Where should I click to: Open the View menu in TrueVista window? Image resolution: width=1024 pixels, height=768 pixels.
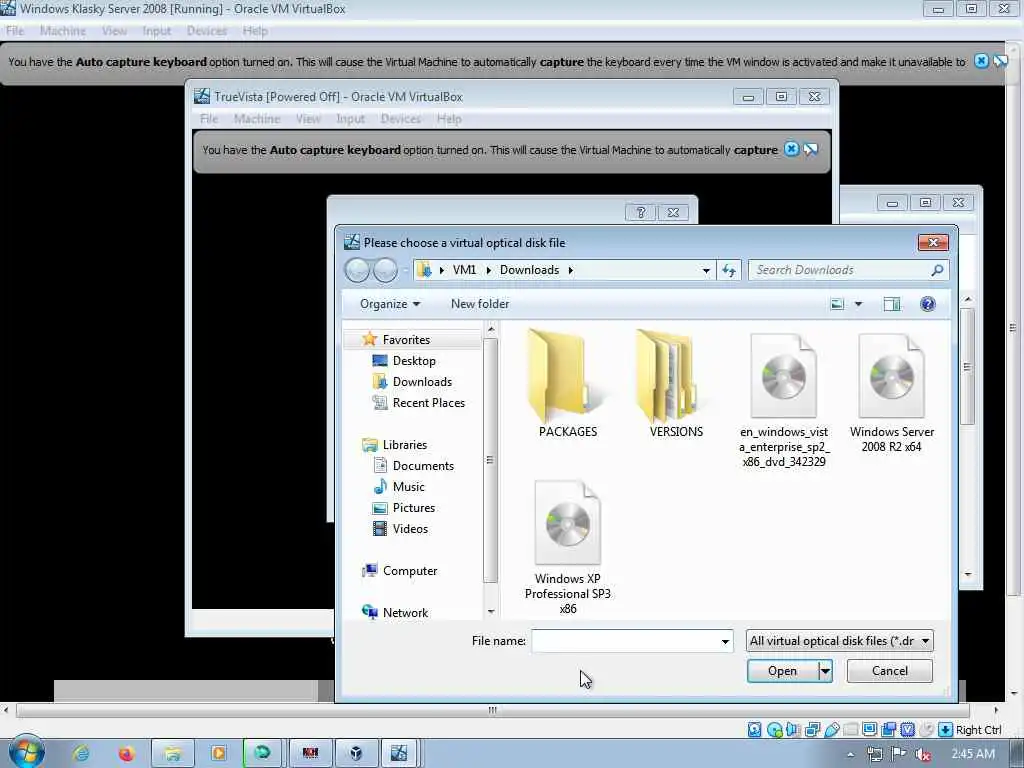click(308, 119)
